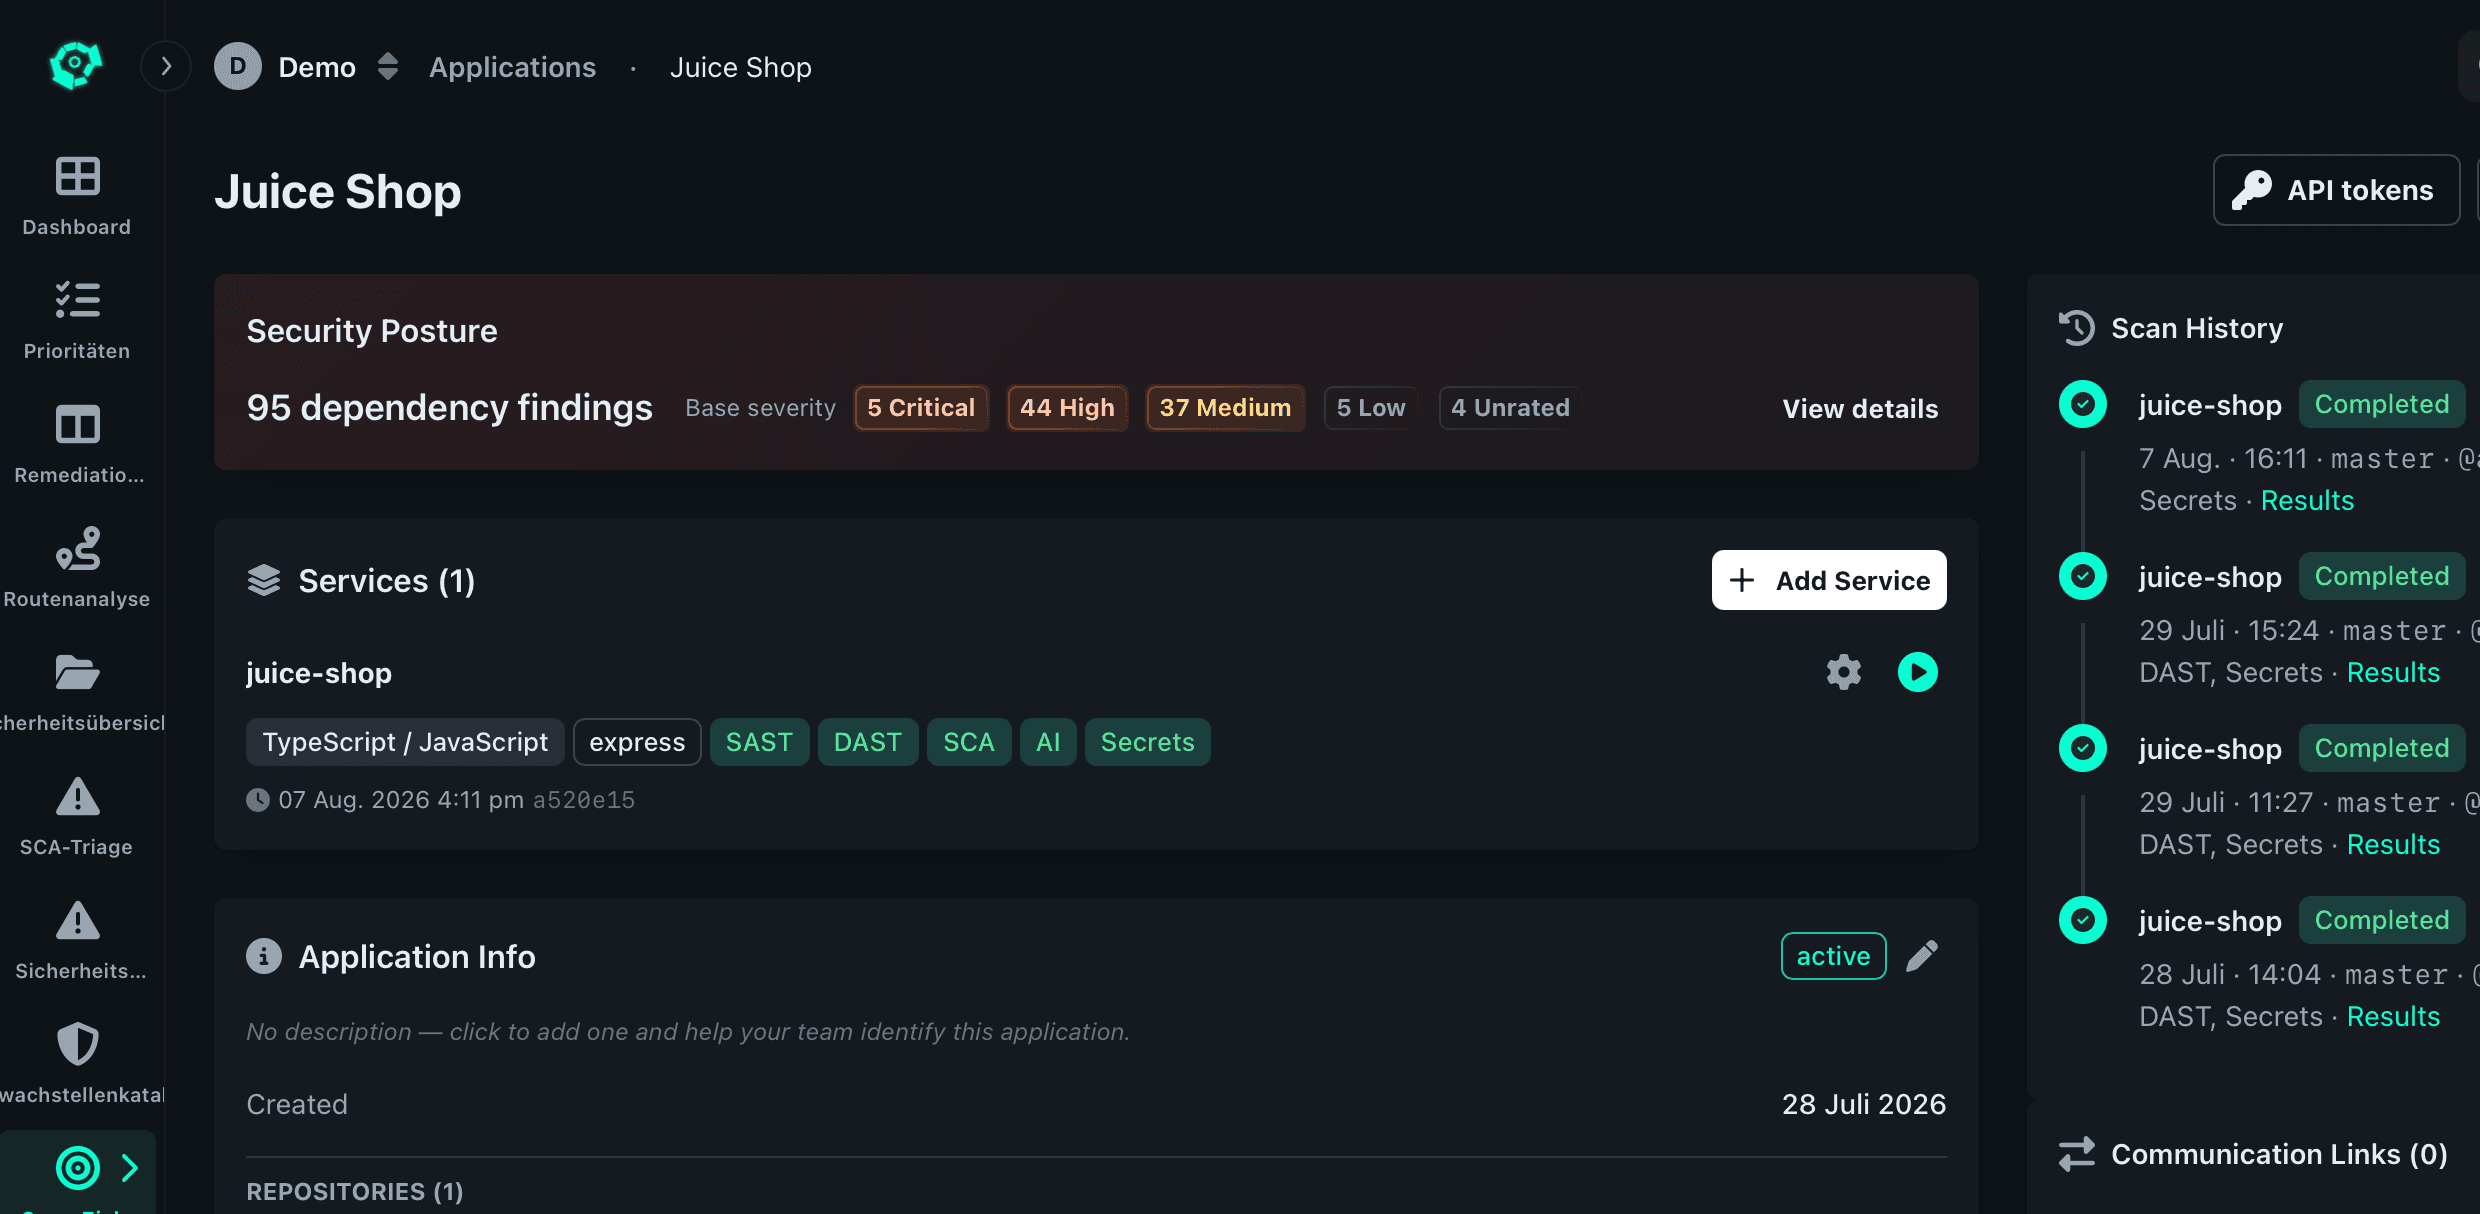Go to Applications breadcrumb
Image resolution: width=2480 pixels, height=1214 pixels.
pyautogui.click(x=512, y=67)
